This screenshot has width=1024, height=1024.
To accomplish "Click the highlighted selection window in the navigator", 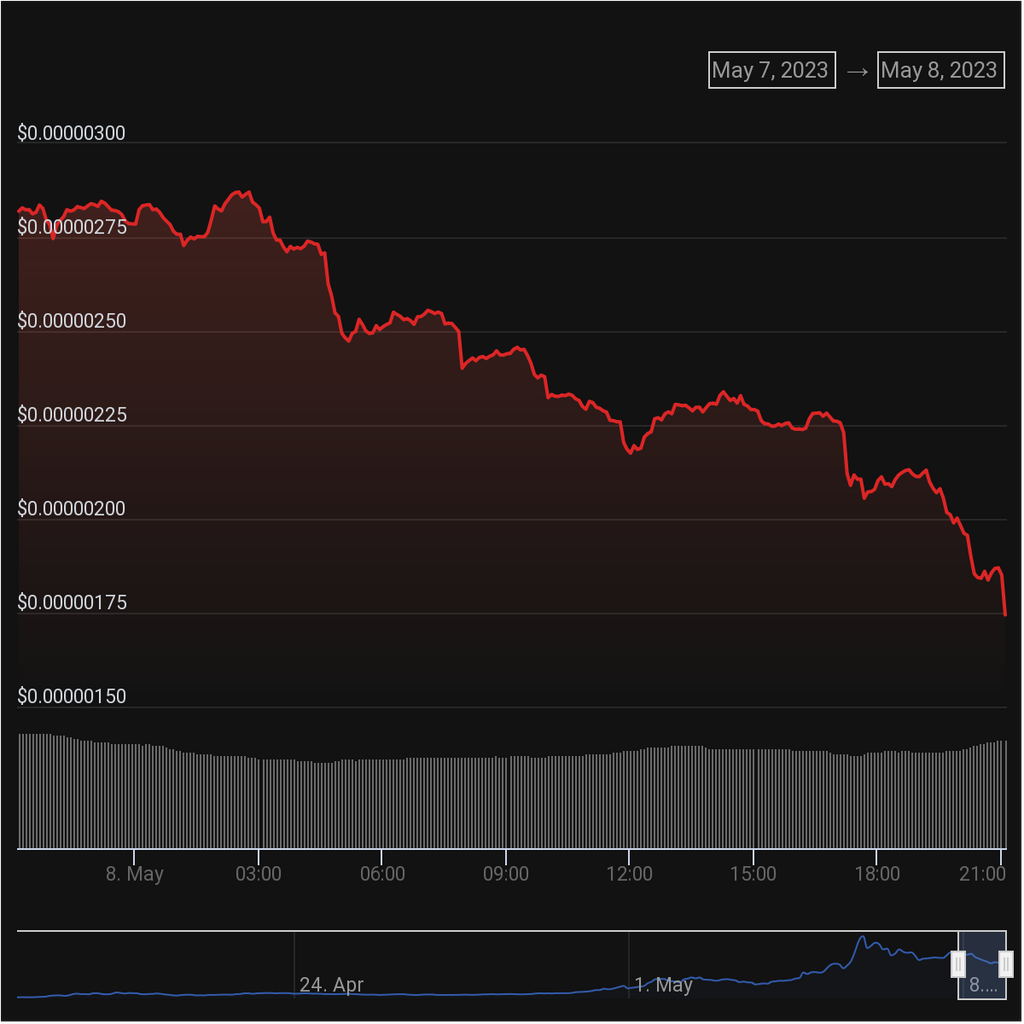I will [982, 965].
